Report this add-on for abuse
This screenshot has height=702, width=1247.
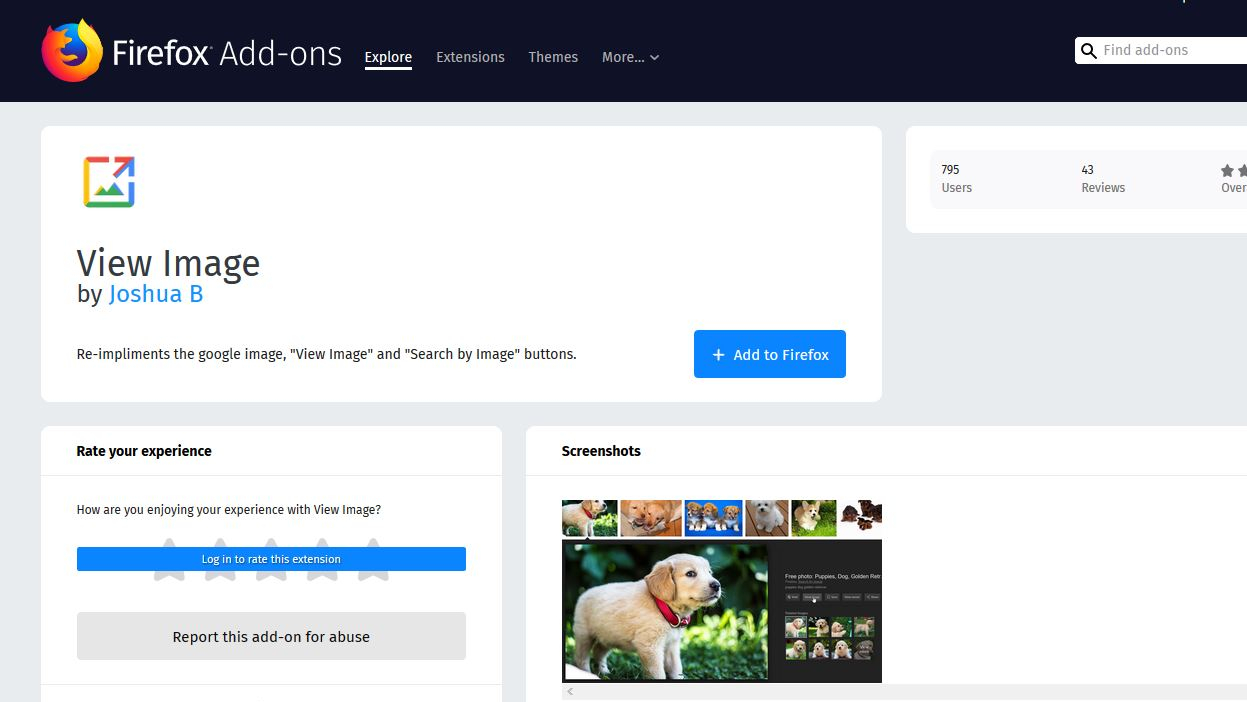point(271,636)
